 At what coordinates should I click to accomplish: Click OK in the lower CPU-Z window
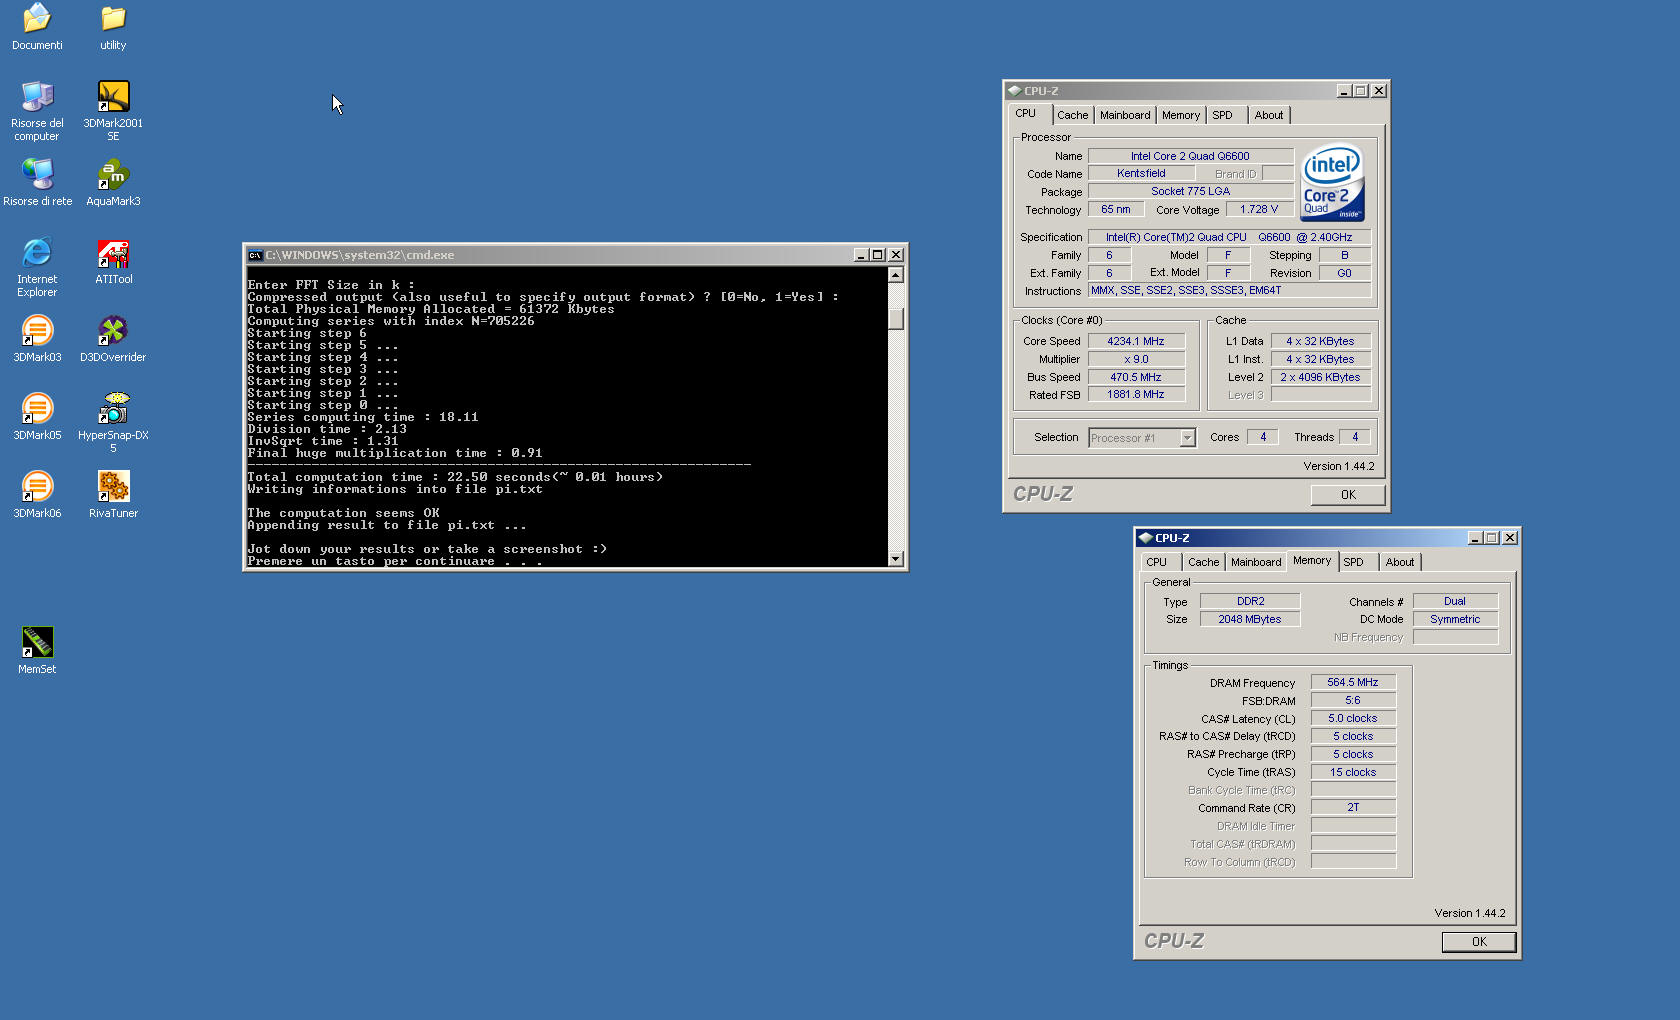(1479, 942)
